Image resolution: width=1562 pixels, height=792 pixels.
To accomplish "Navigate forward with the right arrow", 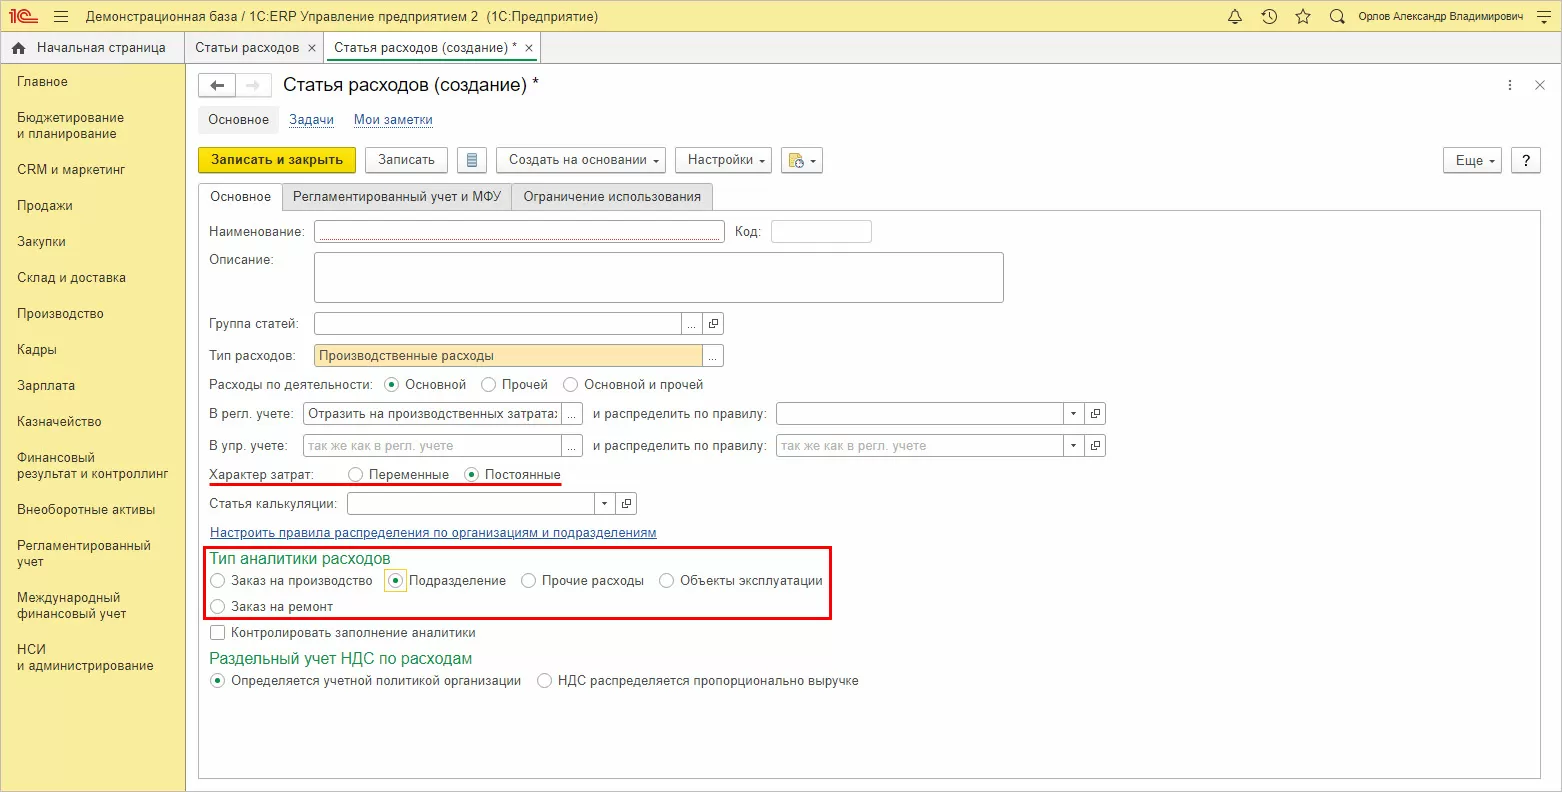I will (x=253, y=86).
